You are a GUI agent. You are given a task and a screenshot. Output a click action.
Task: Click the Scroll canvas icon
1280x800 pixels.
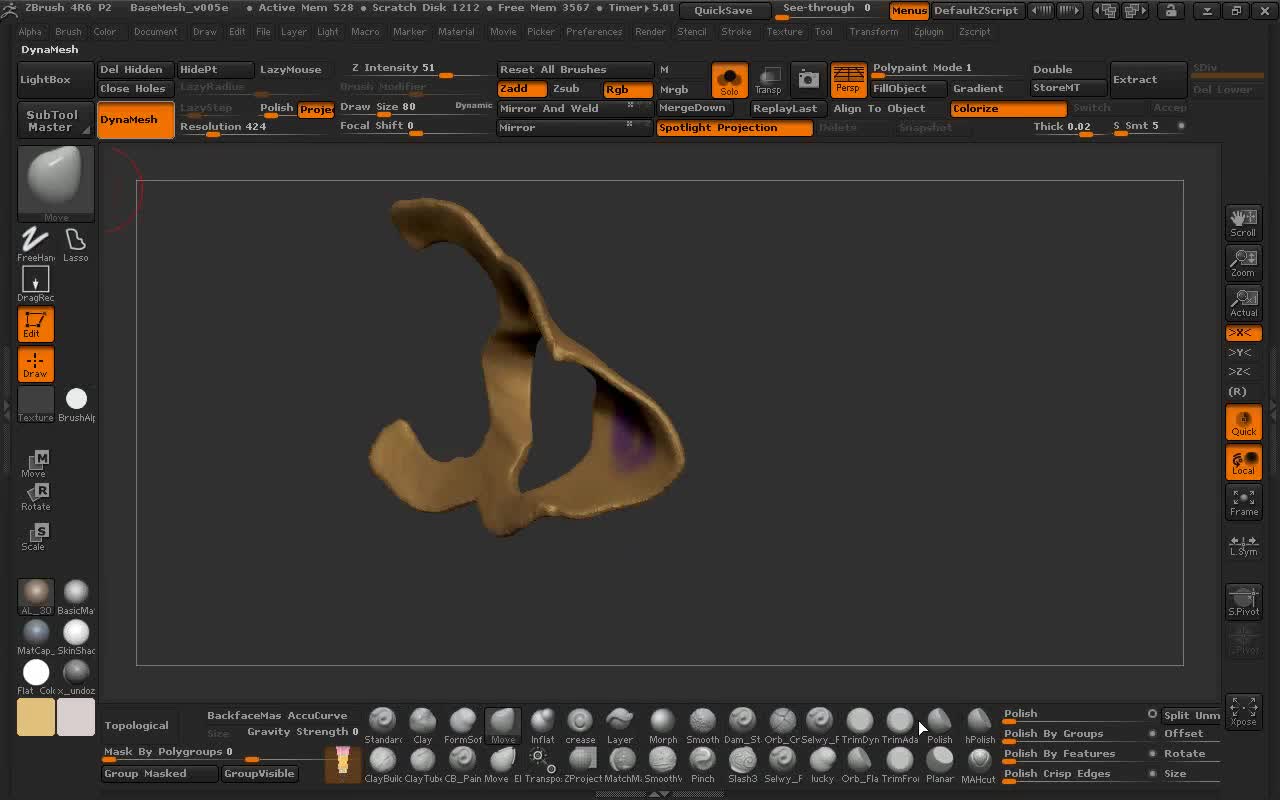(x=1243, y=222)
